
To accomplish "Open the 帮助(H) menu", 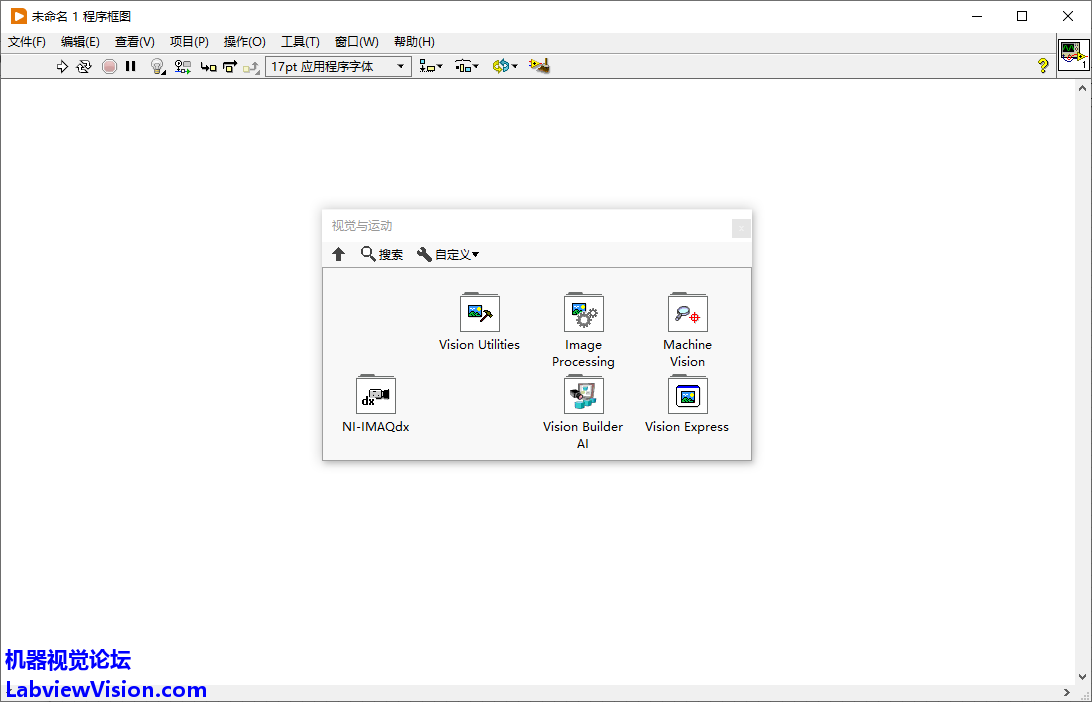I will pos(414,42).
